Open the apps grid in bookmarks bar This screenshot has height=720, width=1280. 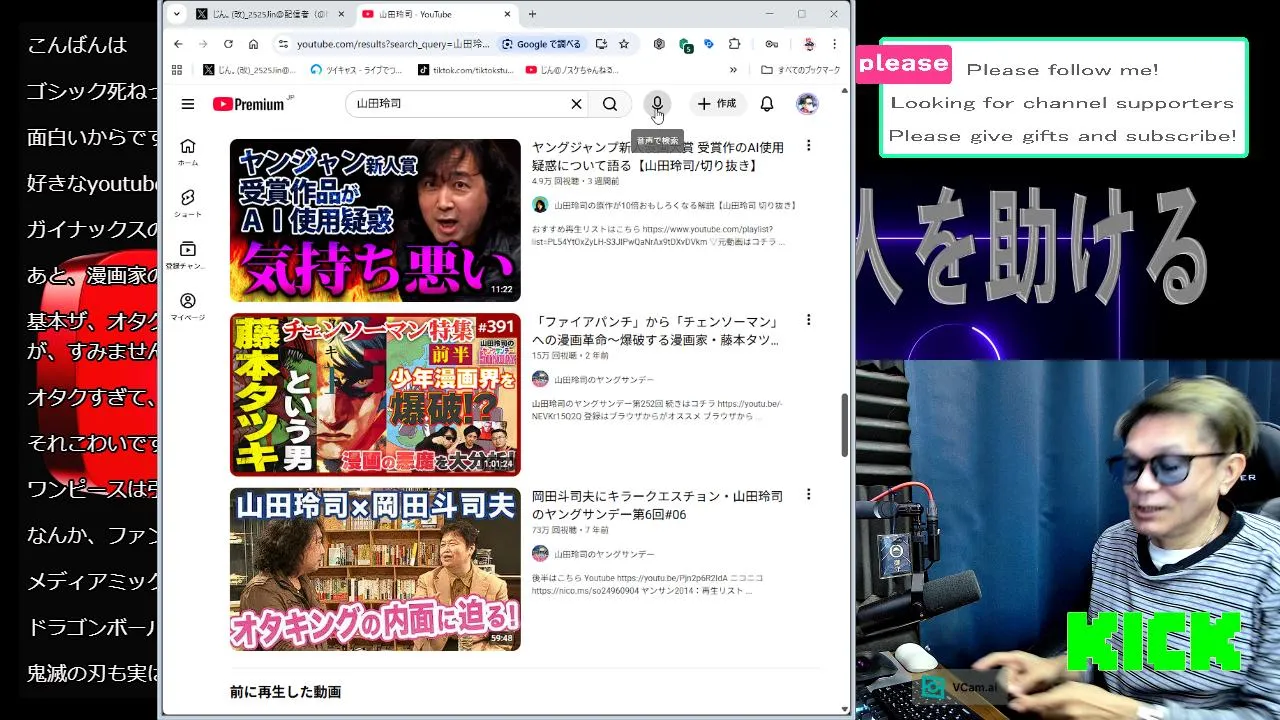click(177, 70)
